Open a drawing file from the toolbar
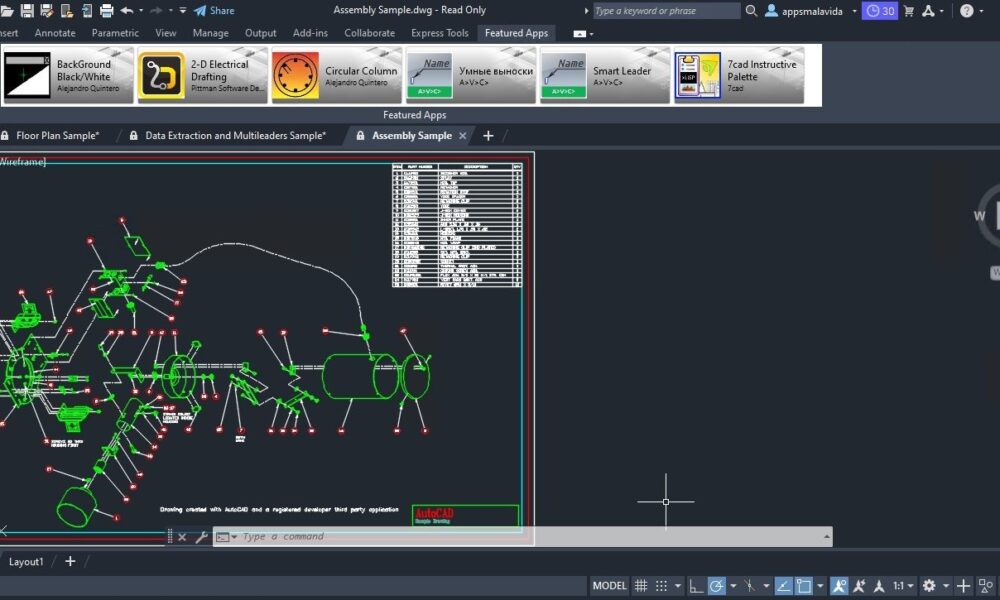The width and height of the screenshot is (1000, 600). tap(6, 10)
